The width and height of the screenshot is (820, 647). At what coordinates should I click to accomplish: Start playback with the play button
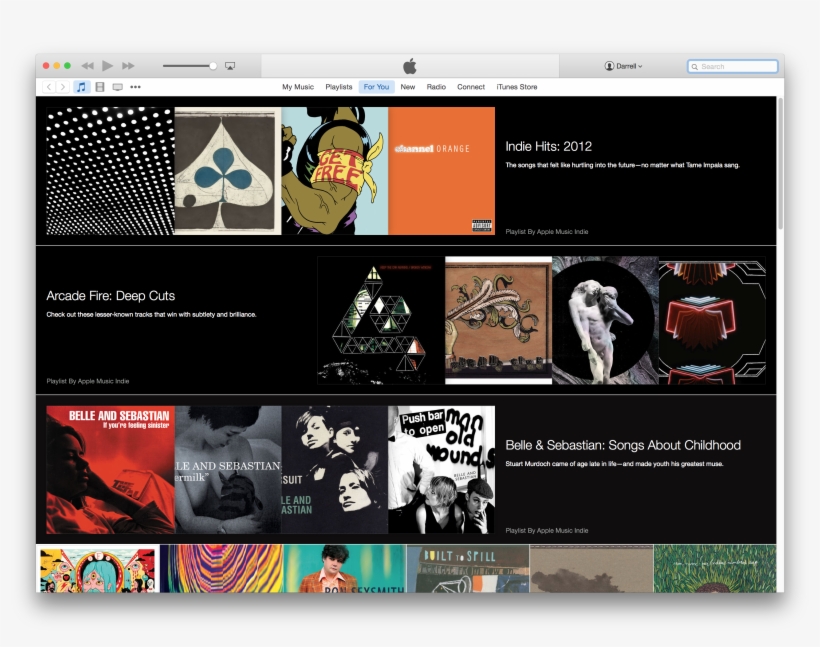tap(108, 66)
